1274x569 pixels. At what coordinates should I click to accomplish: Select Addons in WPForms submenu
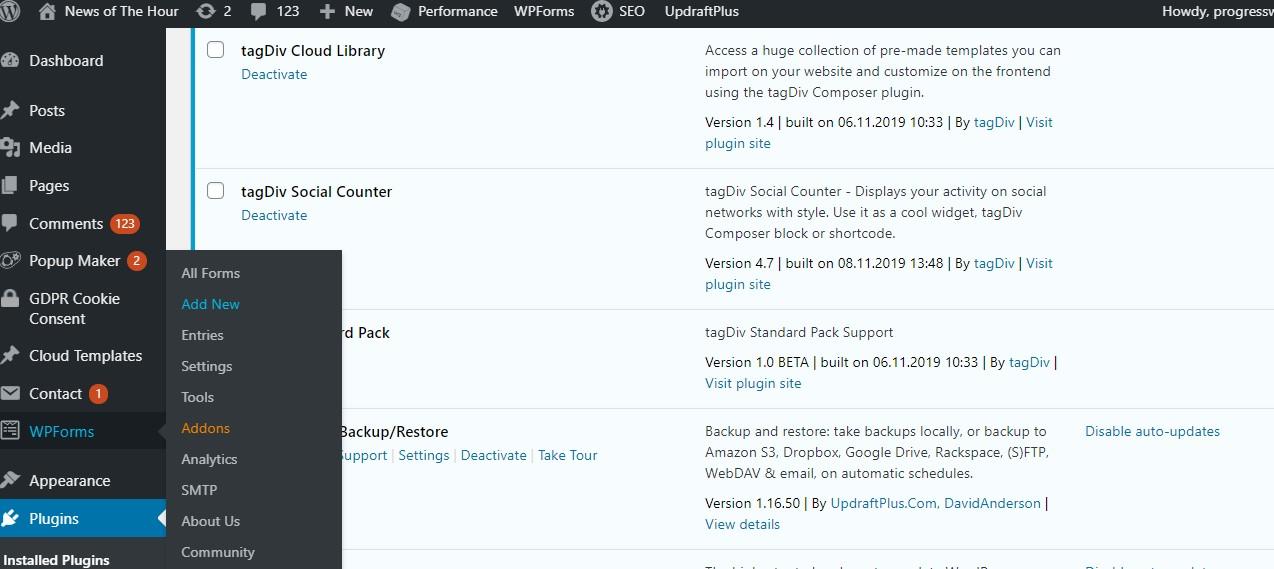(x=205, y=428)
